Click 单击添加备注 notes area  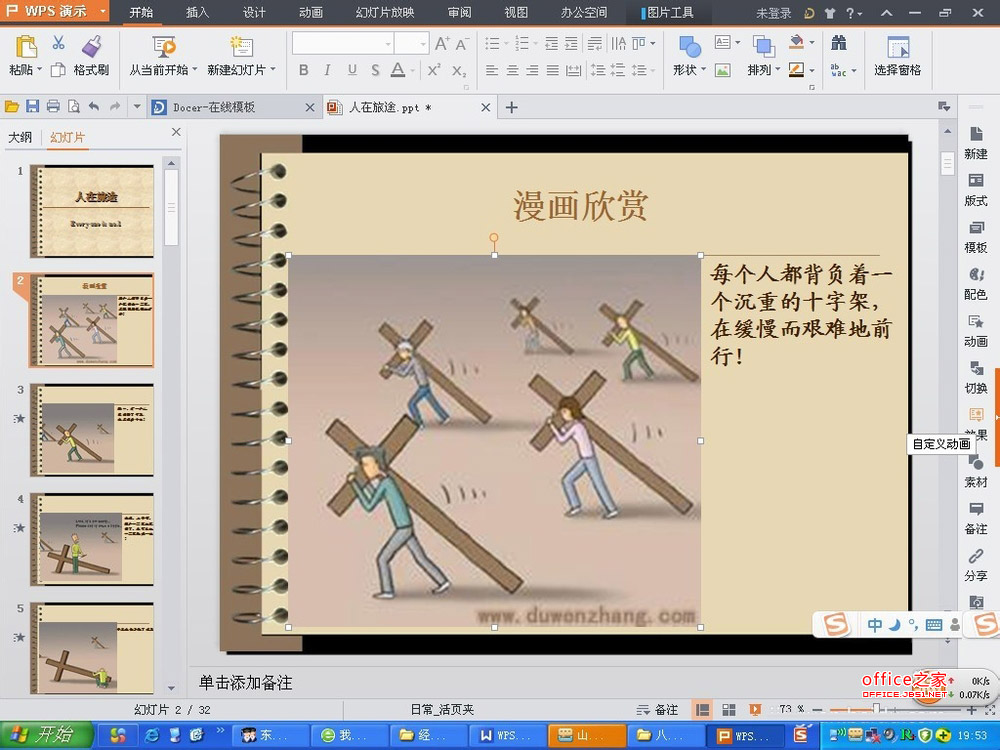245,682
